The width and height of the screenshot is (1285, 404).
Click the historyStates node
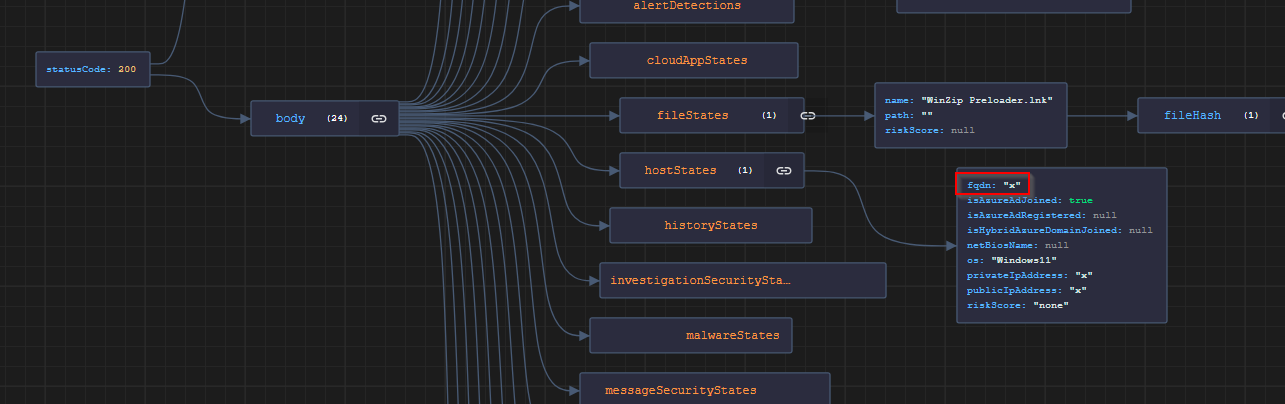[710, 225]
